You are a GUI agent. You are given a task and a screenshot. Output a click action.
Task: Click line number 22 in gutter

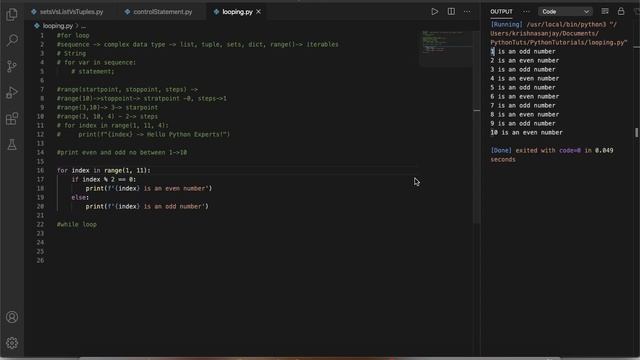[40, 224]
